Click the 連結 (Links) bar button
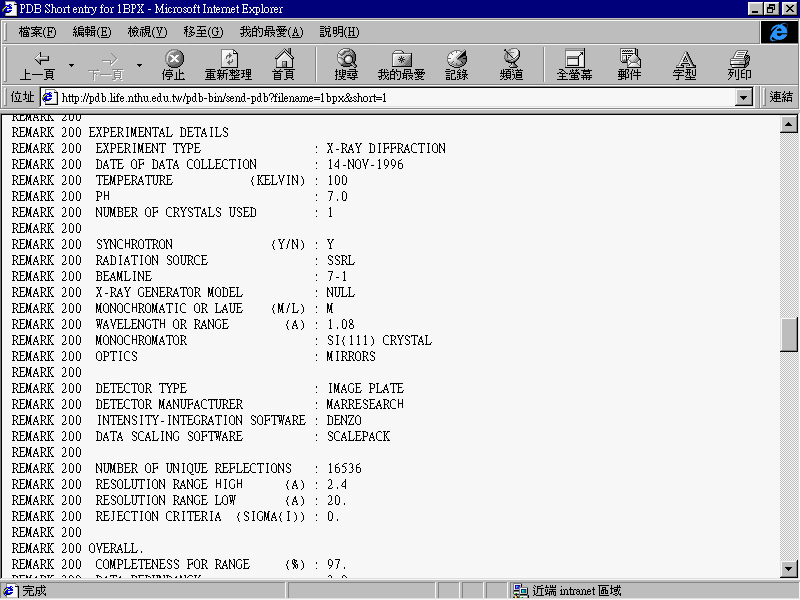This screenshot has width=800, height=600. point(781,97)
